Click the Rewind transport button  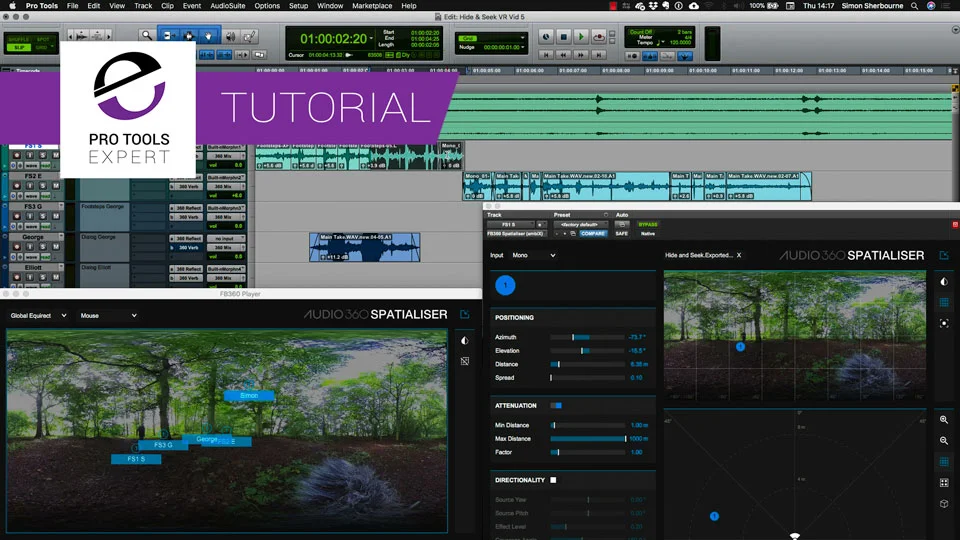[563, 55]
